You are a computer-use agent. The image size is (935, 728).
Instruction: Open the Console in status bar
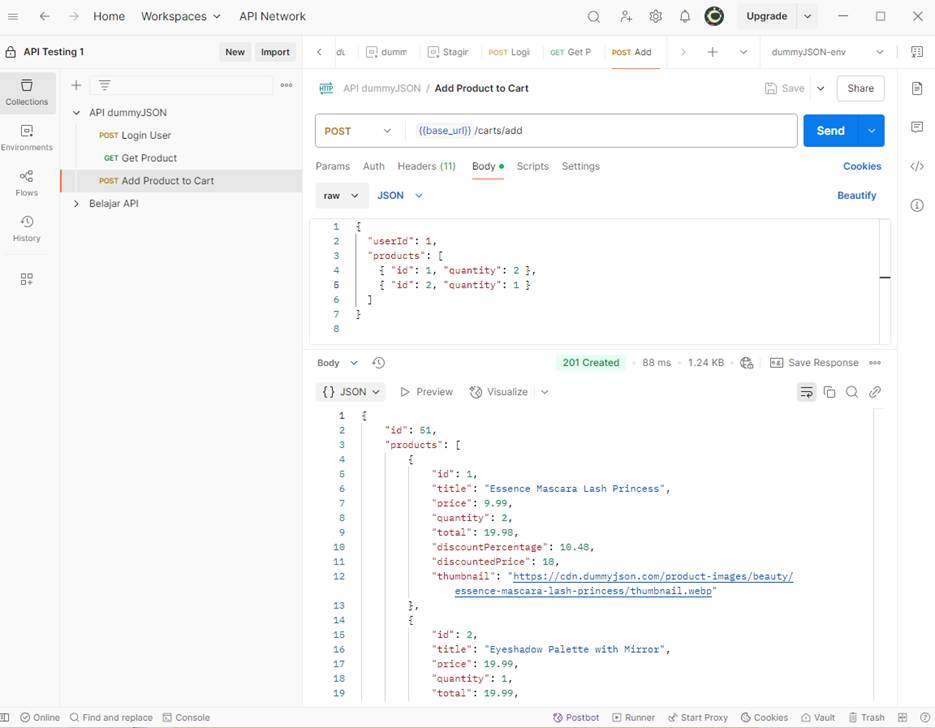(186, 717)
